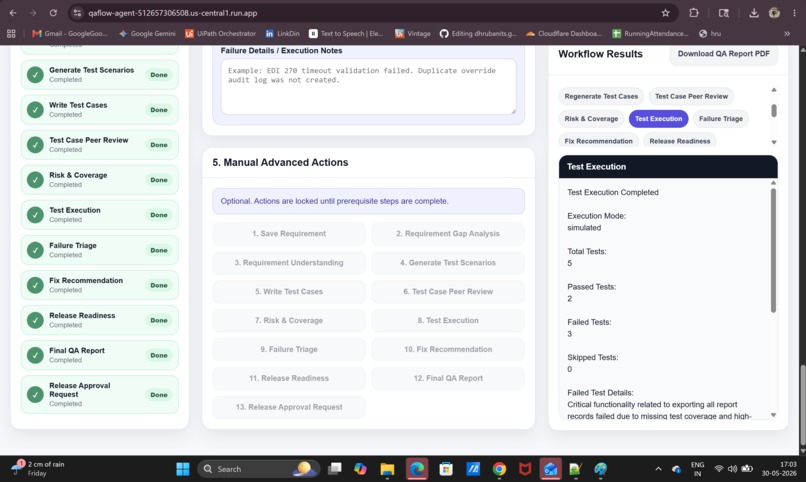This screenshot has height=482, width=806.
Task: Open the browser profile avatar
Action: [774, 13]
